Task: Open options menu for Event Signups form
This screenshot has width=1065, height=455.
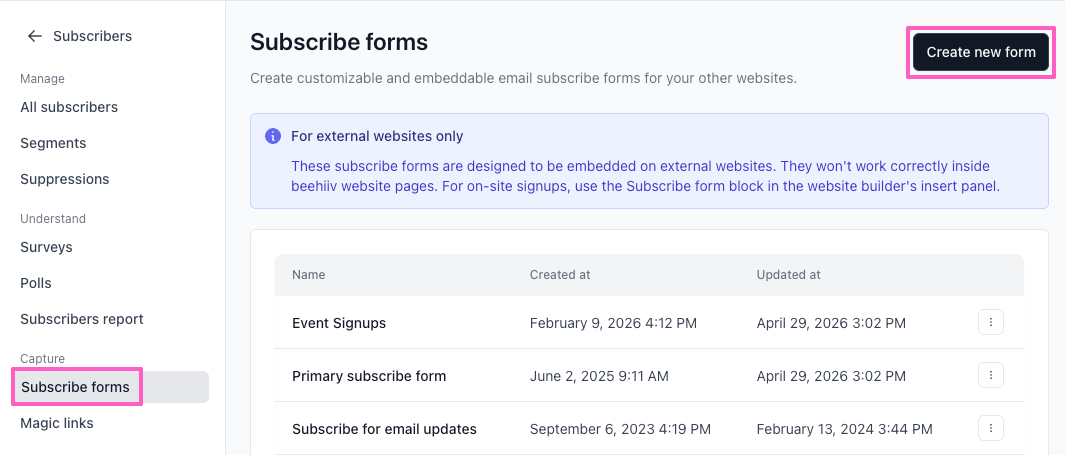Action: pyautogui.click(x=991, y=323)
